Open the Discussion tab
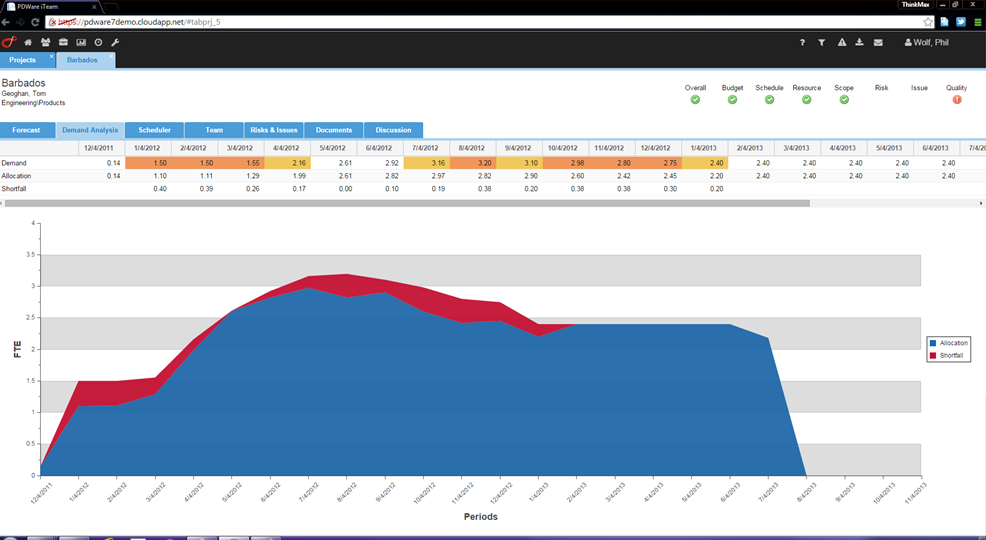 [394, 130]
